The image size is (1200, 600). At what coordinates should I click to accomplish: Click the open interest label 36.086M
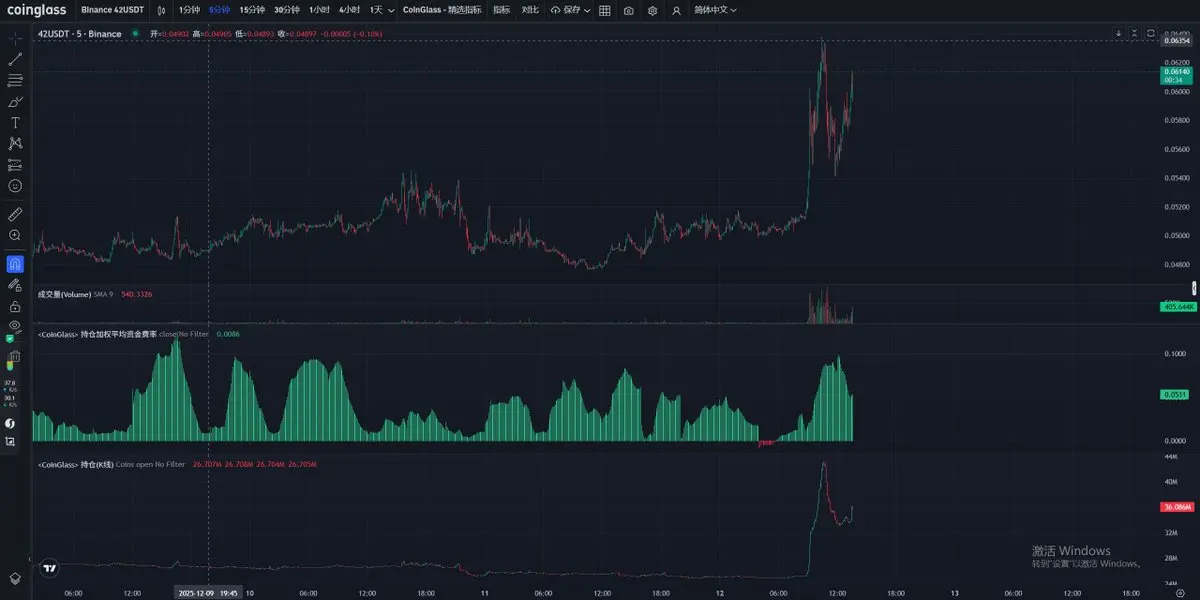click(1177, 507)
